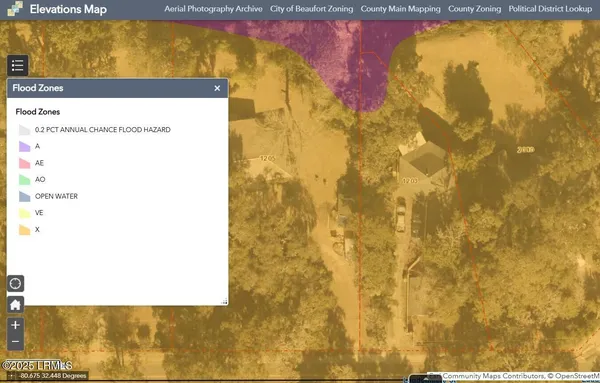The width and height of the screenshot is (600, 383).
Task: Click the parcel label 1203 on map
Action: 410,180
